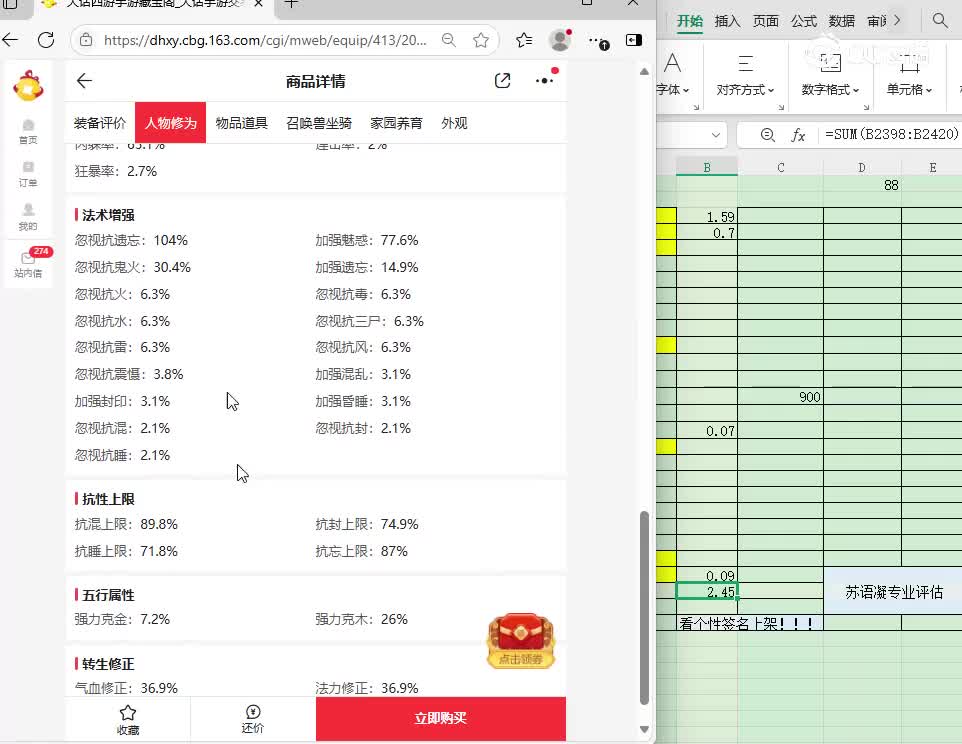Open 我的 in left sidebar
The image size is (962, 744).
pyautogui.click(x=28, y=218)
